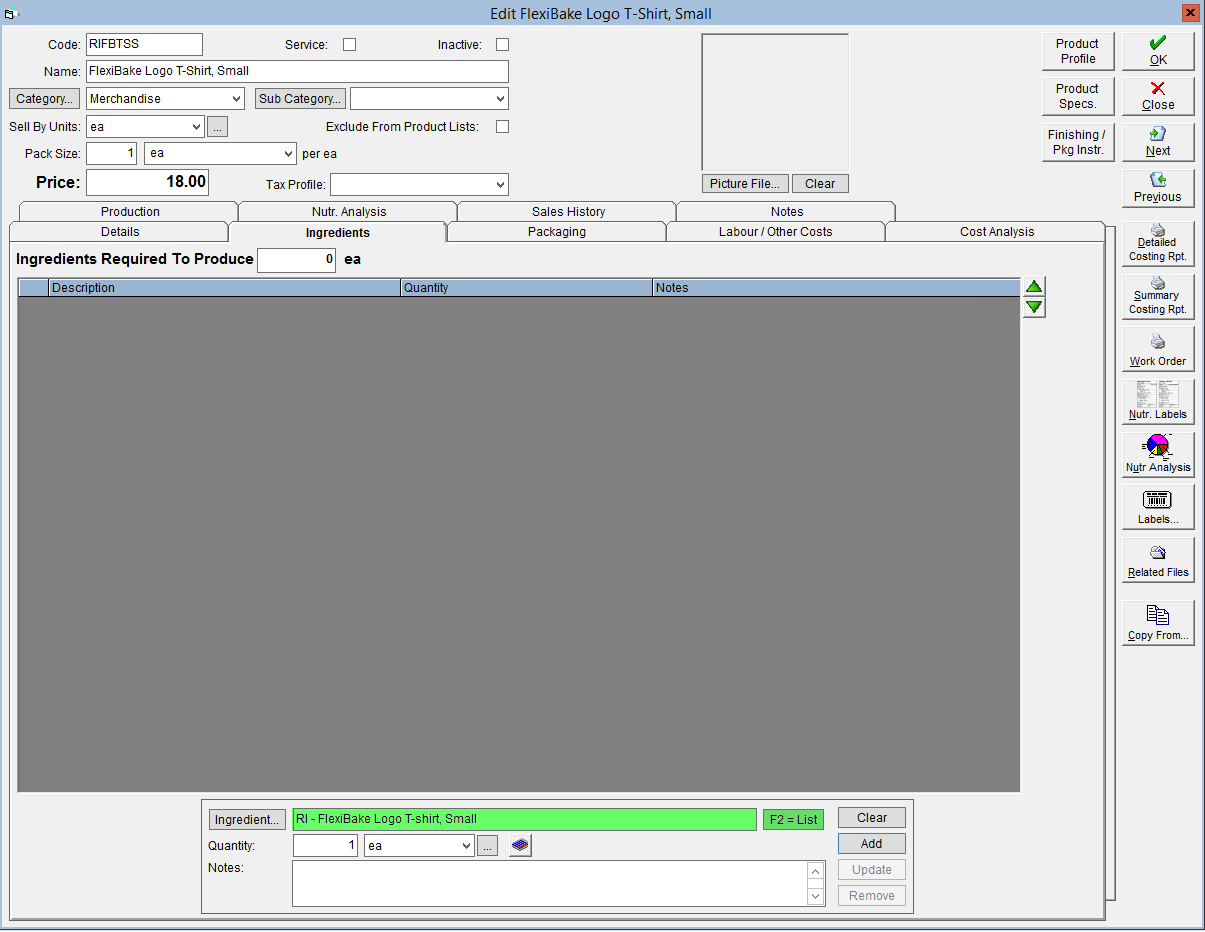This screenshot has width=1205, height=932.
Task: Open Nutr. Labels
Action: coord(1158,402)
